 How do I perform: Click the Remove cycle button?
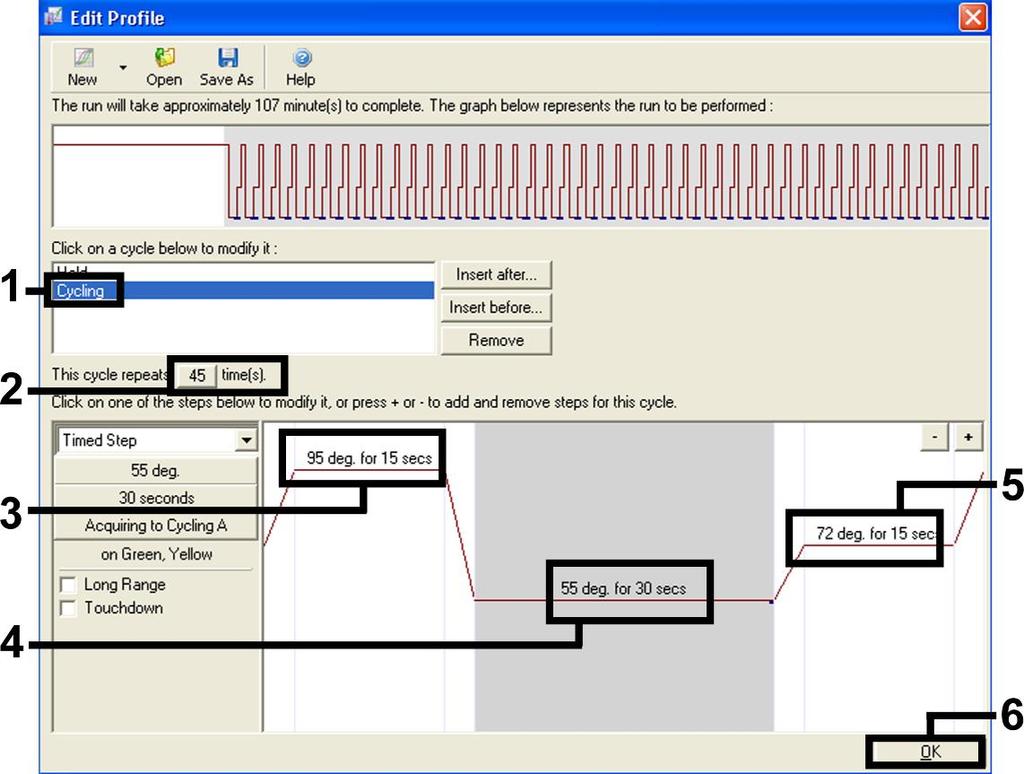click(x=496, y=340)
